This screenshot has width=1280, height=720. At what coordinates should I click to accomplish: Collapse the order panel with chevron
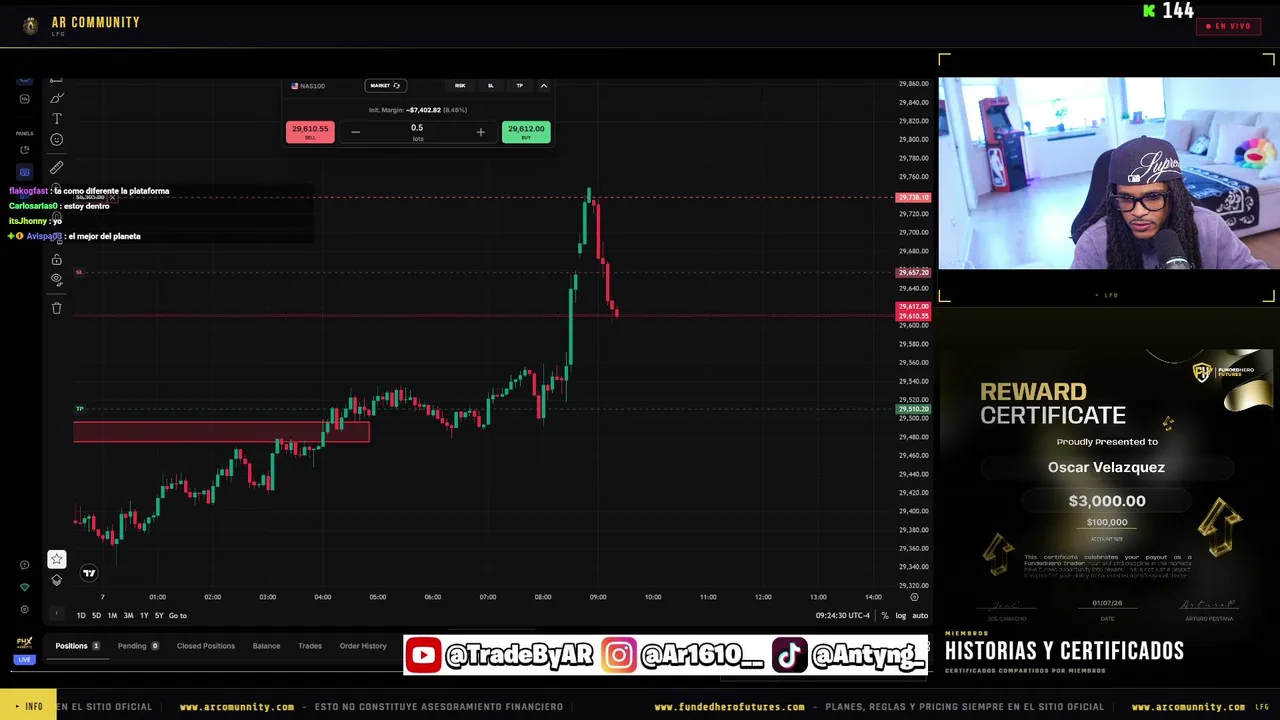(x=544, y=86)
